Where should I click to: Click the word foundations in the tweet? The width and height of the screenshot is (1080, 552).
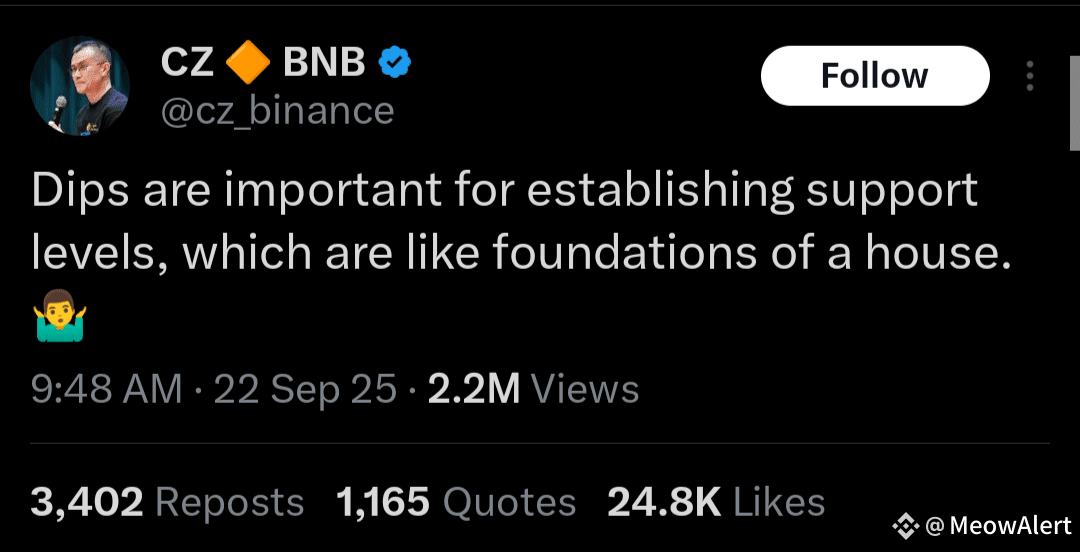click(x=632, y=253)
